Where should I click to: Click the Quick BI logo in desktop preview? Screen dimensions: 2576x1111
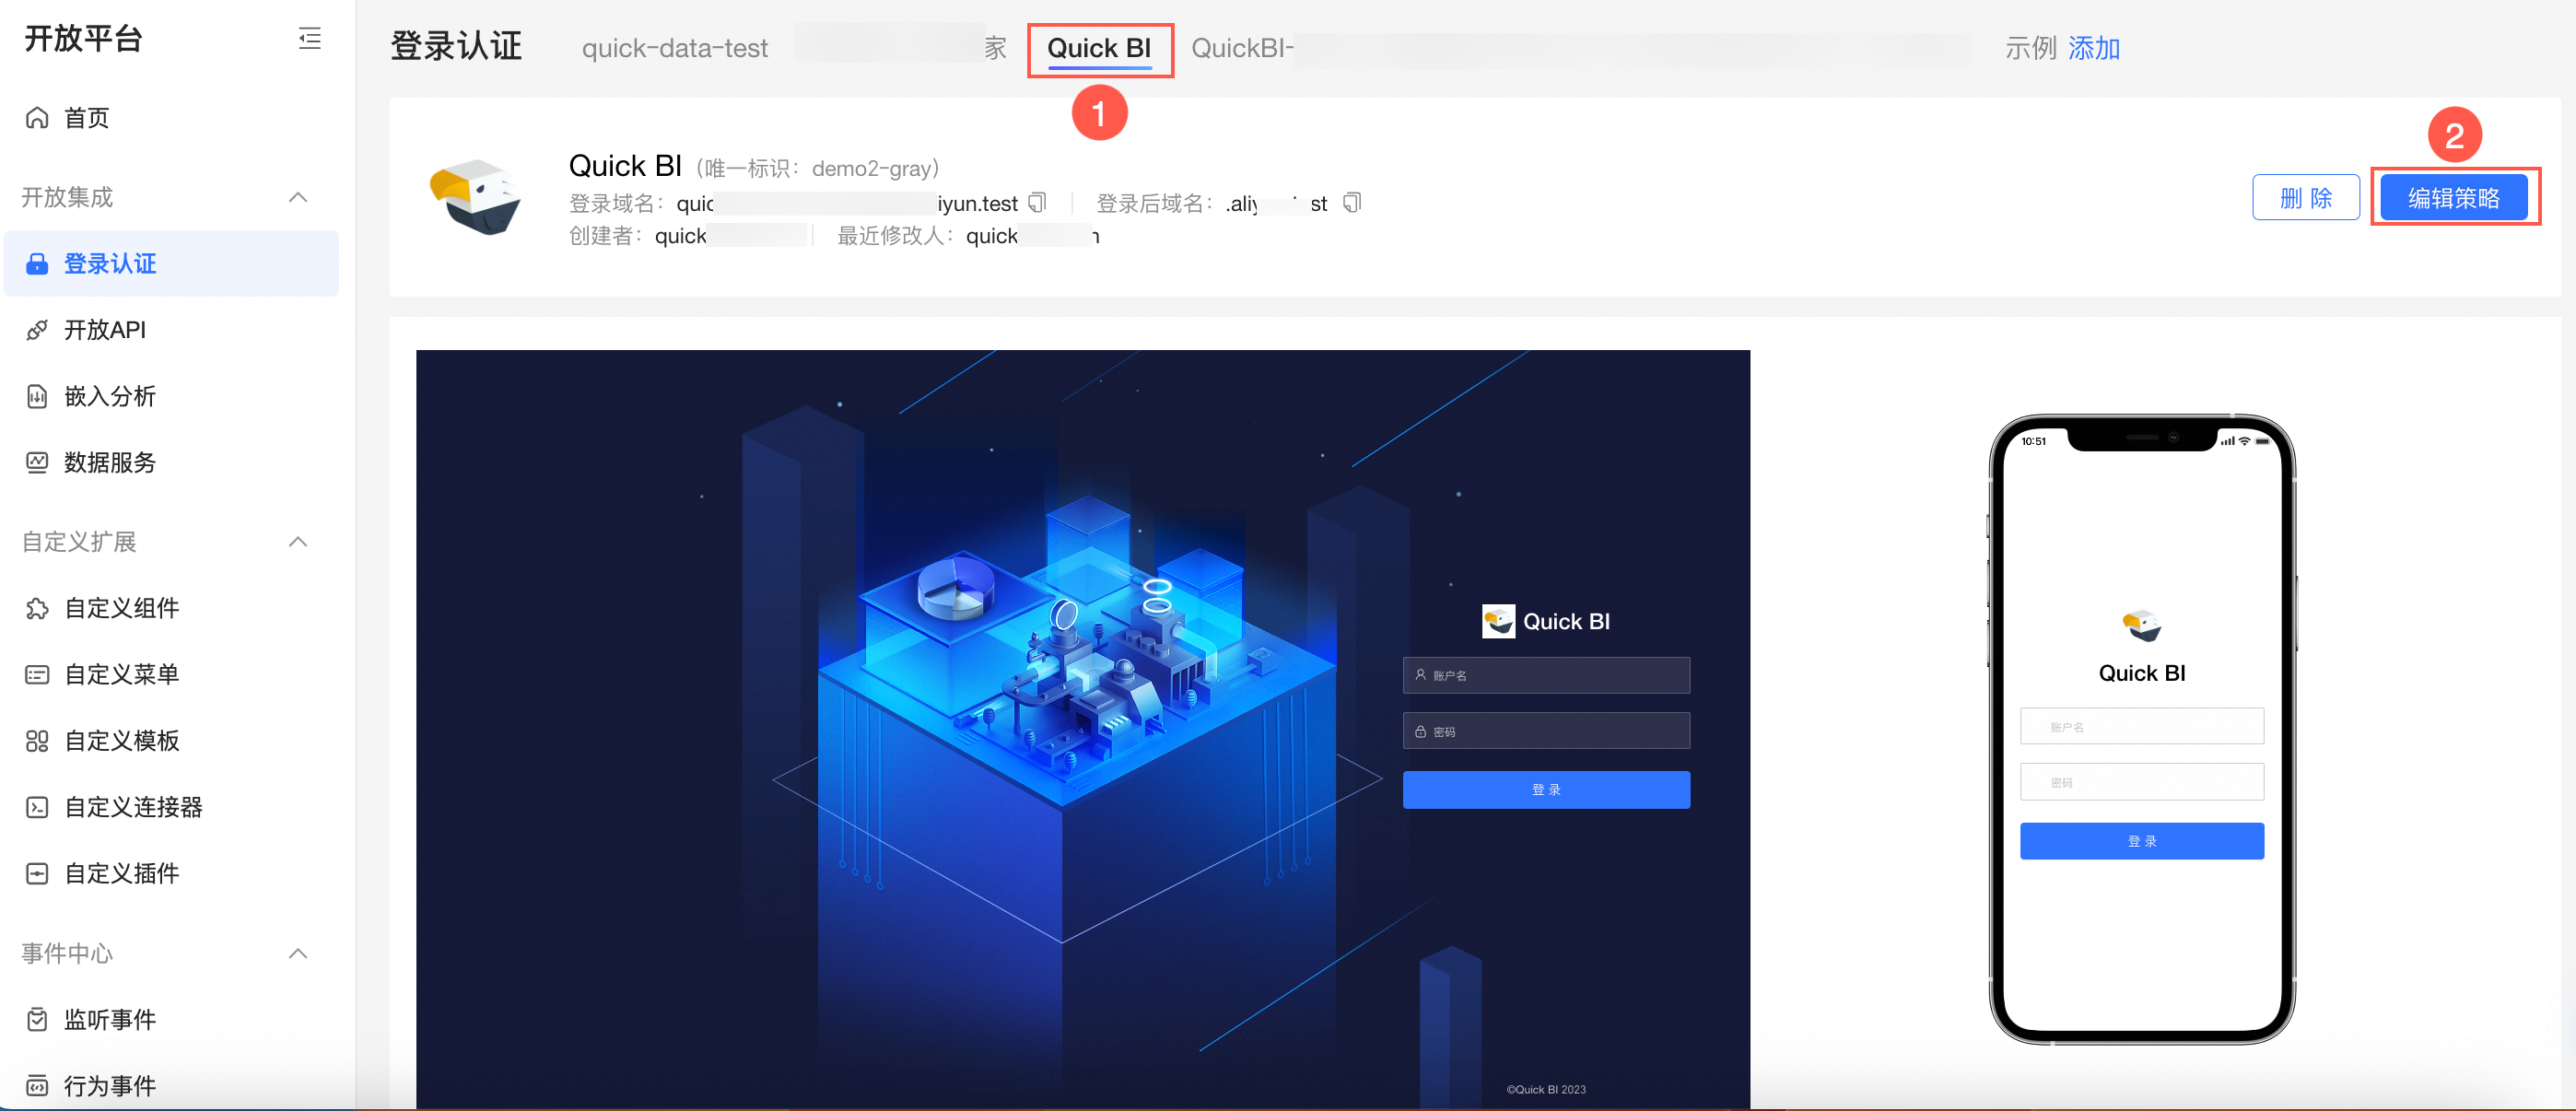[1497, 621]
